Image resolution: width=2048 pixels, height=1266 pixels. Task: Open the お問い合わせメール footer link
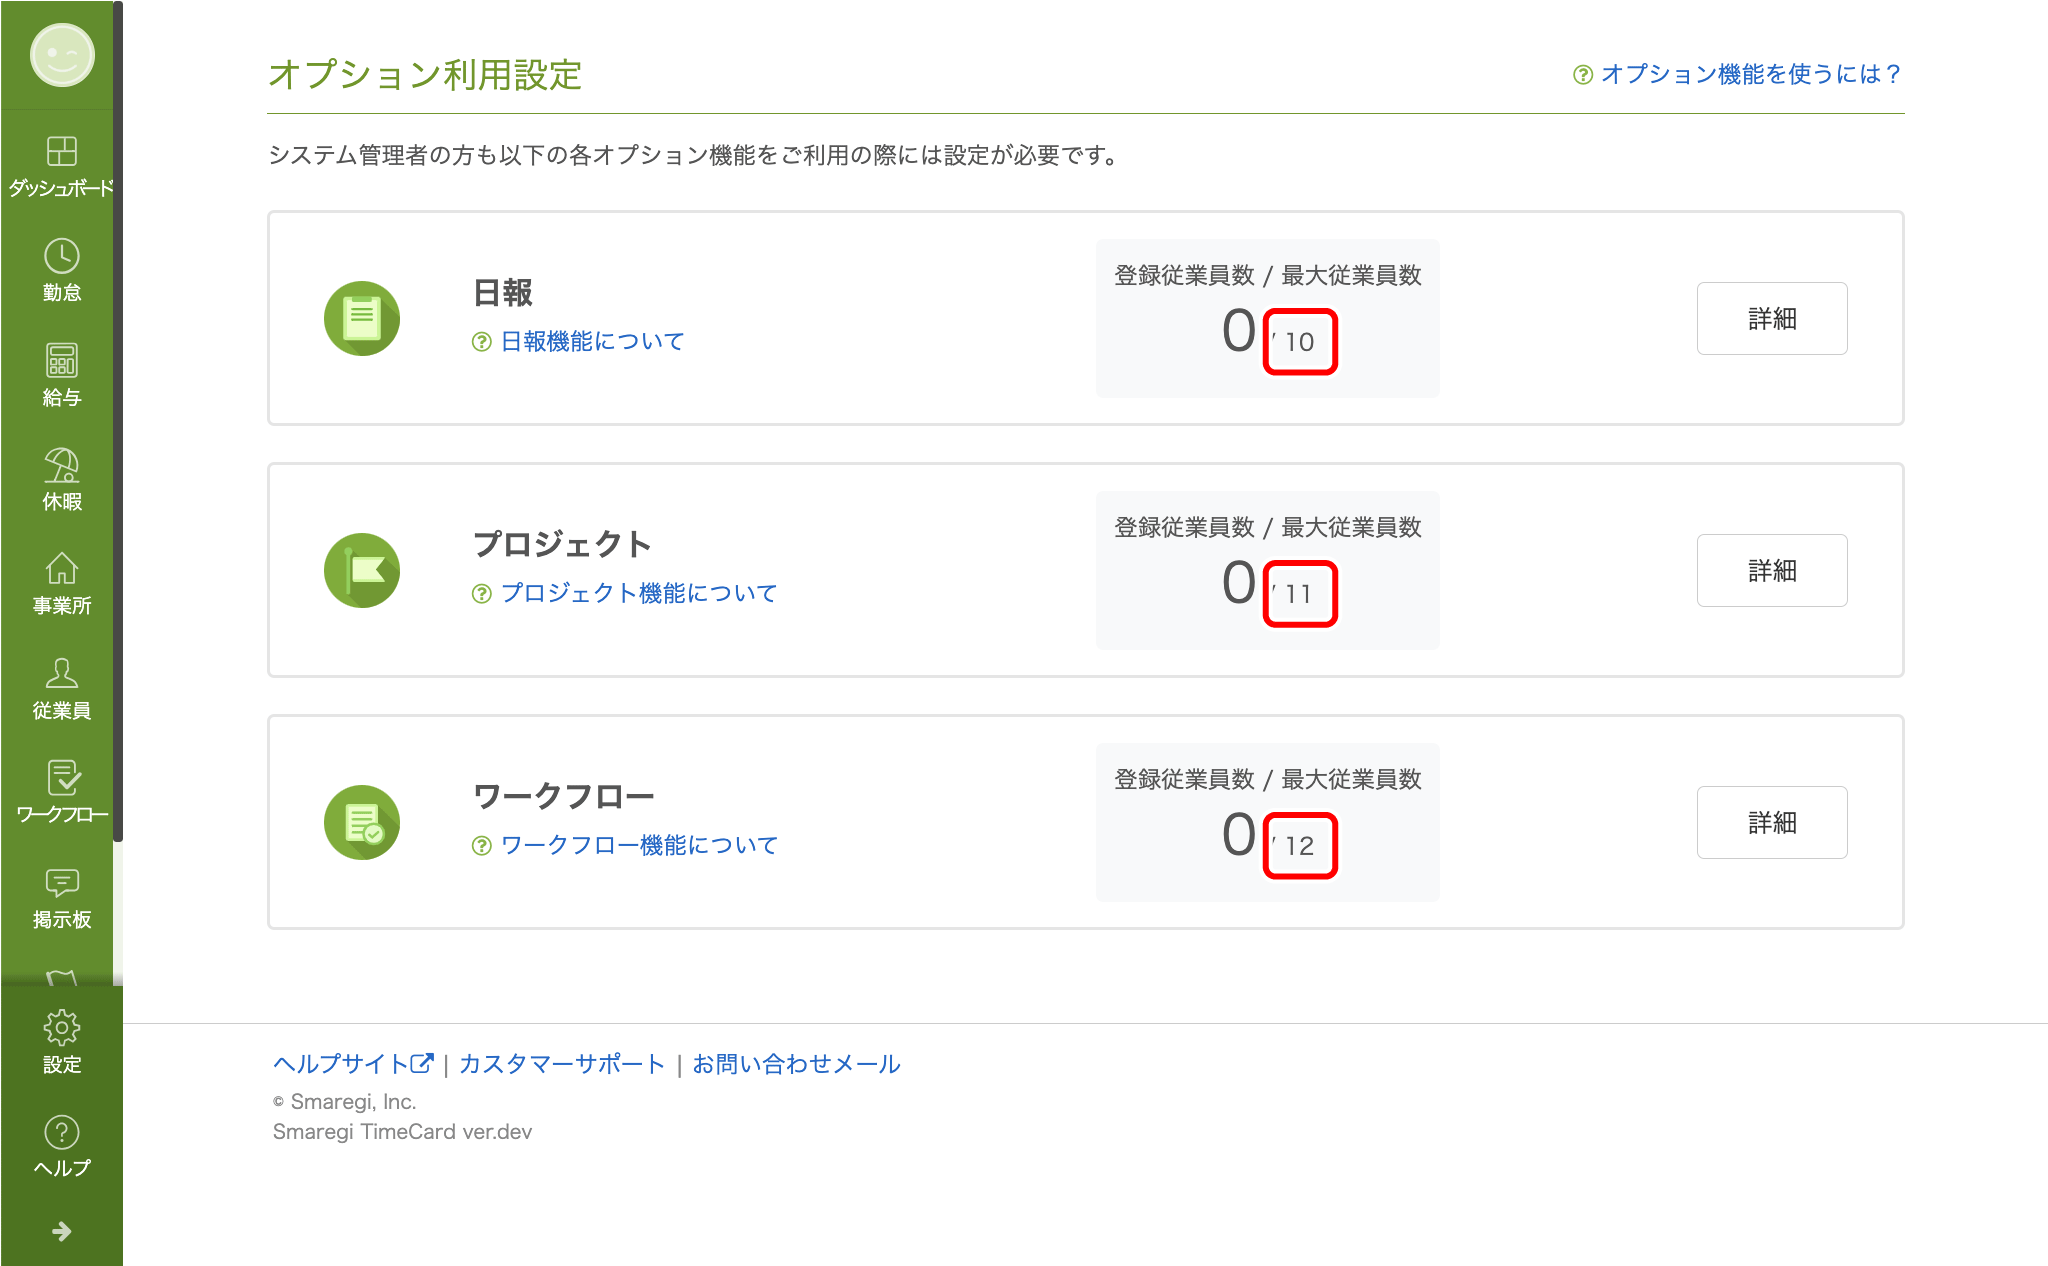[797, 1064]
